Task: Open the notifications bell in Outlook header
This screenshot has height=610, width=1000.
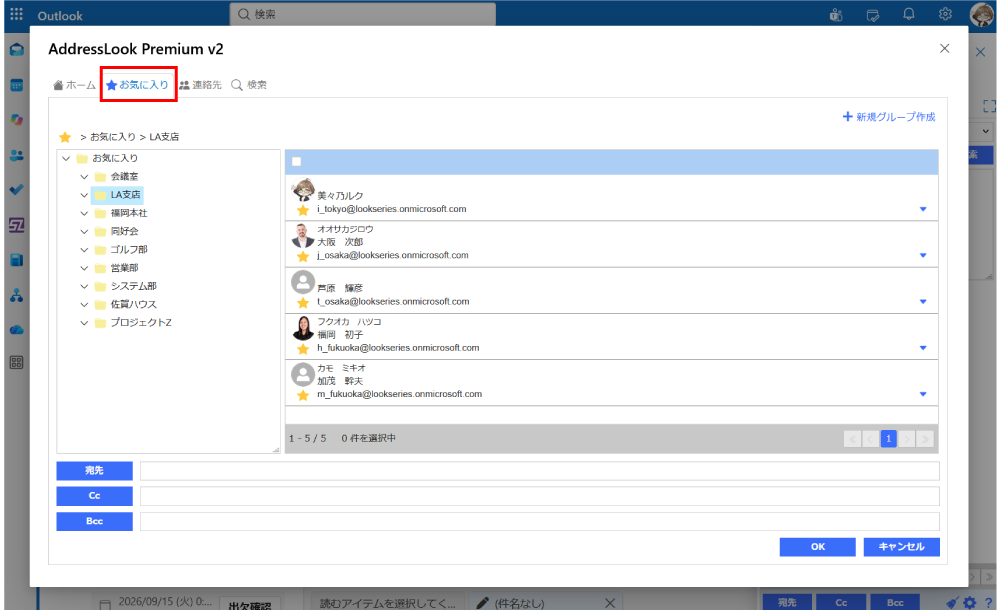Action: (909, 14)
